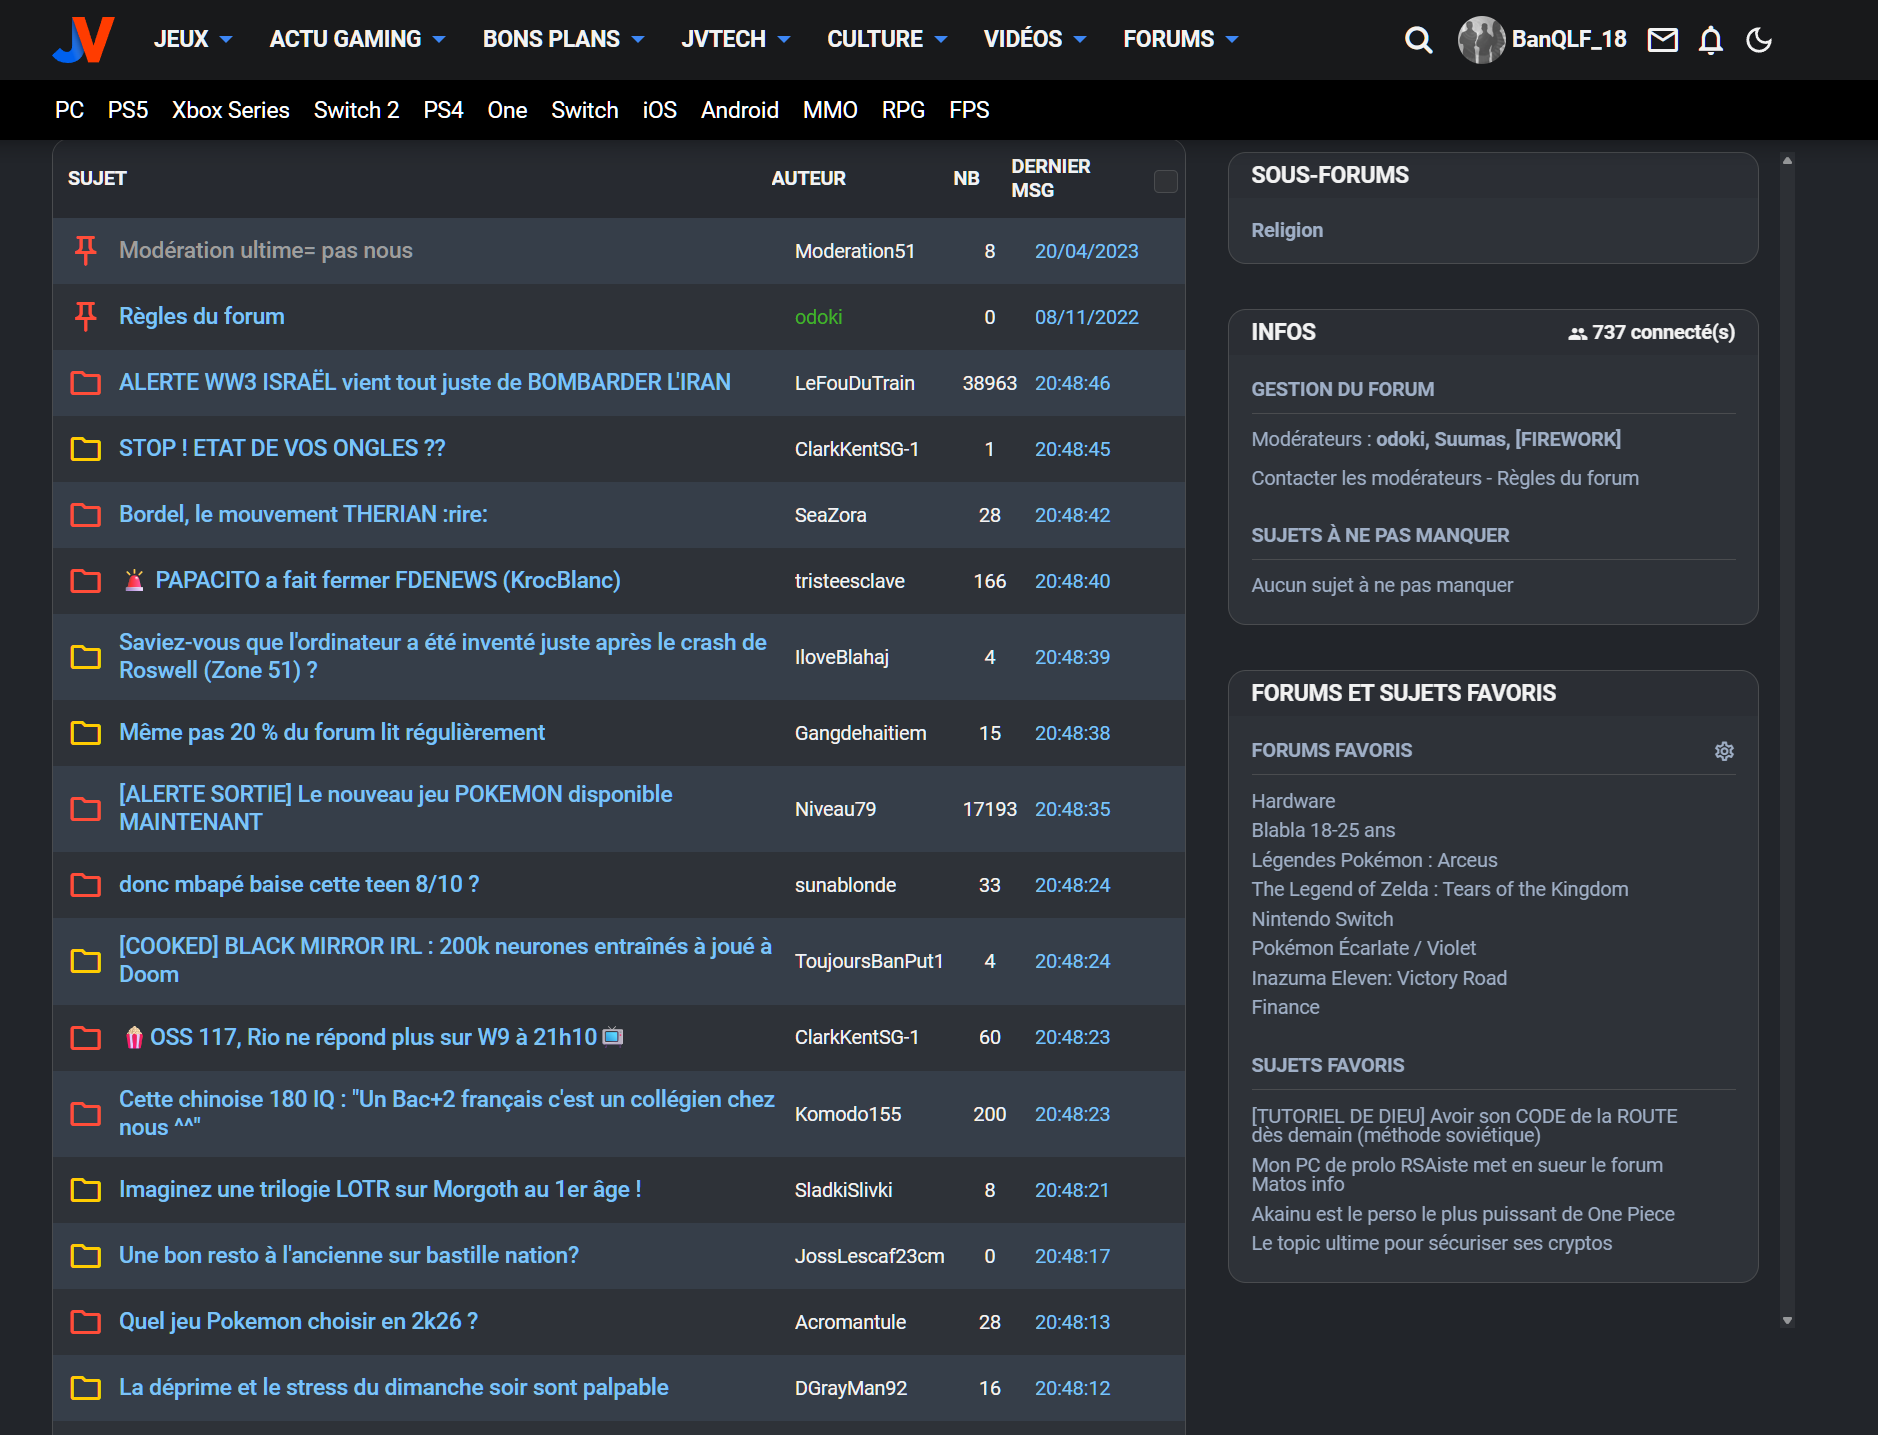This screenshot has height=1435, width=1878.
Task: Click the BanQLF_18 profile avatar
Action: tap(1481, 40)
